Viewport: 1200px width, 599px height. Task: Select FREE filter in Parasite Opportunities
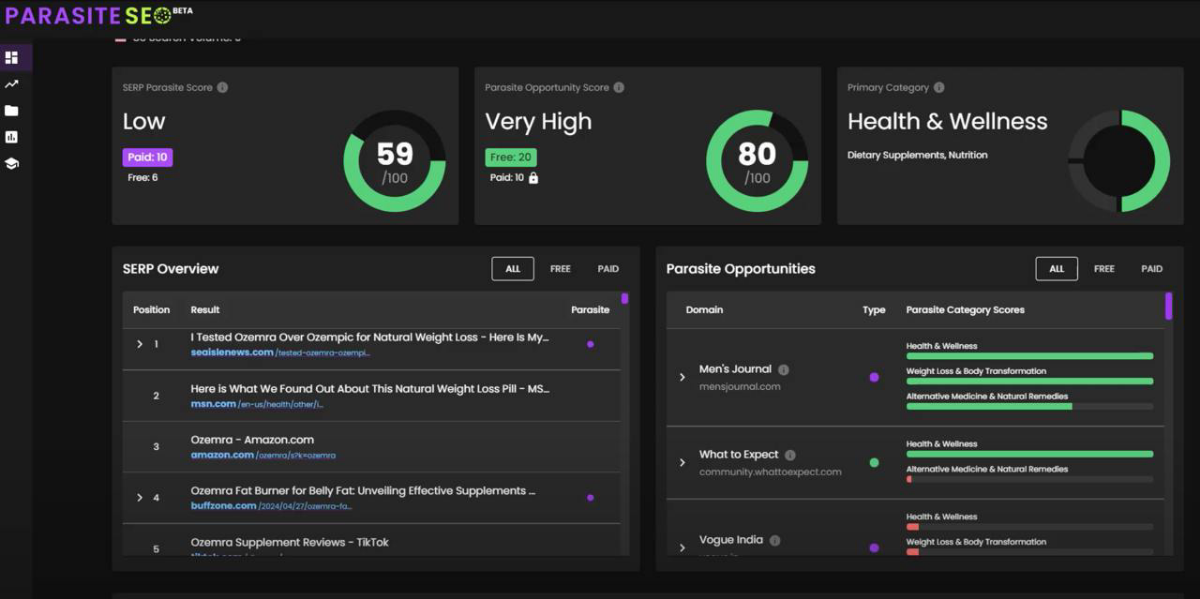click(1104, 269)
